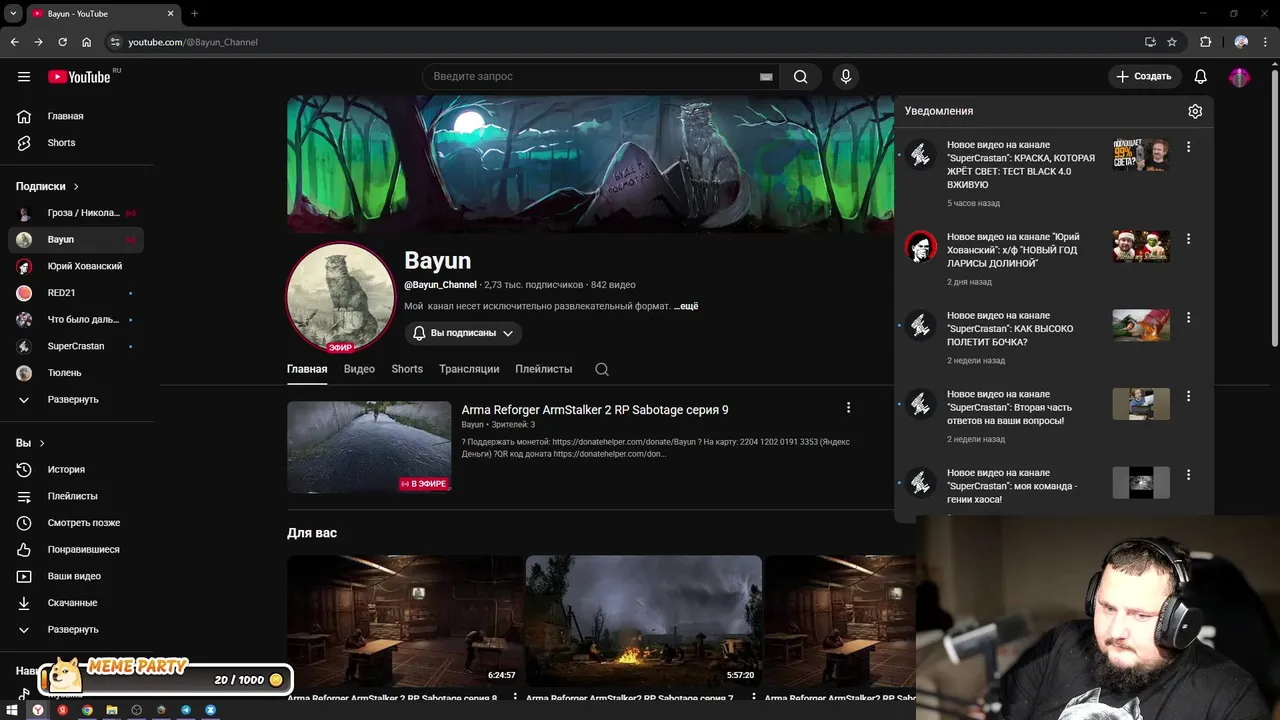Open options for the КАК ВЫСОКО ПОЛЕТИТ БОЧКА notification
Viewport: 1280px width, 720px height.
click(x=1188, y=318)
